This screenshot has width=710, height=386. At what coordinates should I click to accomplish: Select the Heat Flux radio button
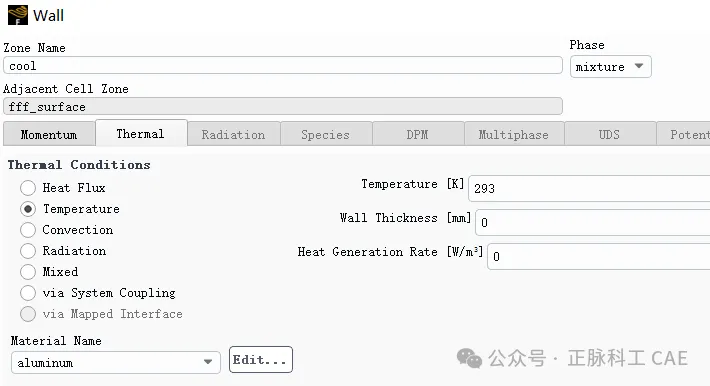point(28,188)
